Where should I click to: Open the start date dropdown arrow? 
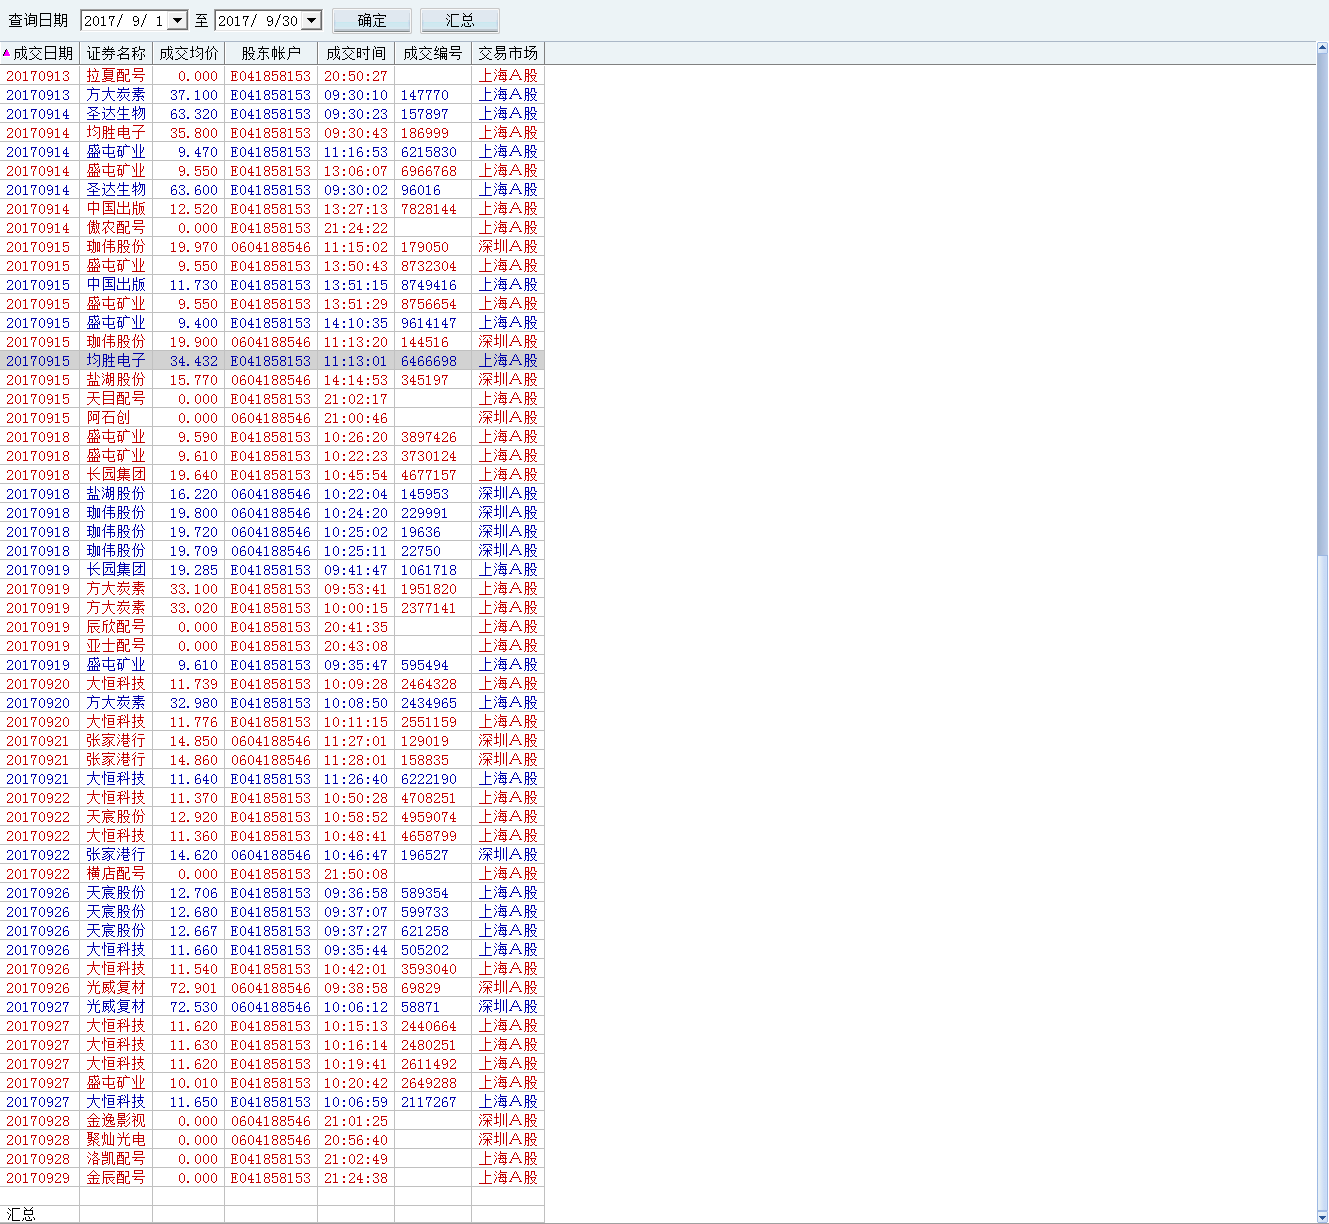[x=178, y=21]
